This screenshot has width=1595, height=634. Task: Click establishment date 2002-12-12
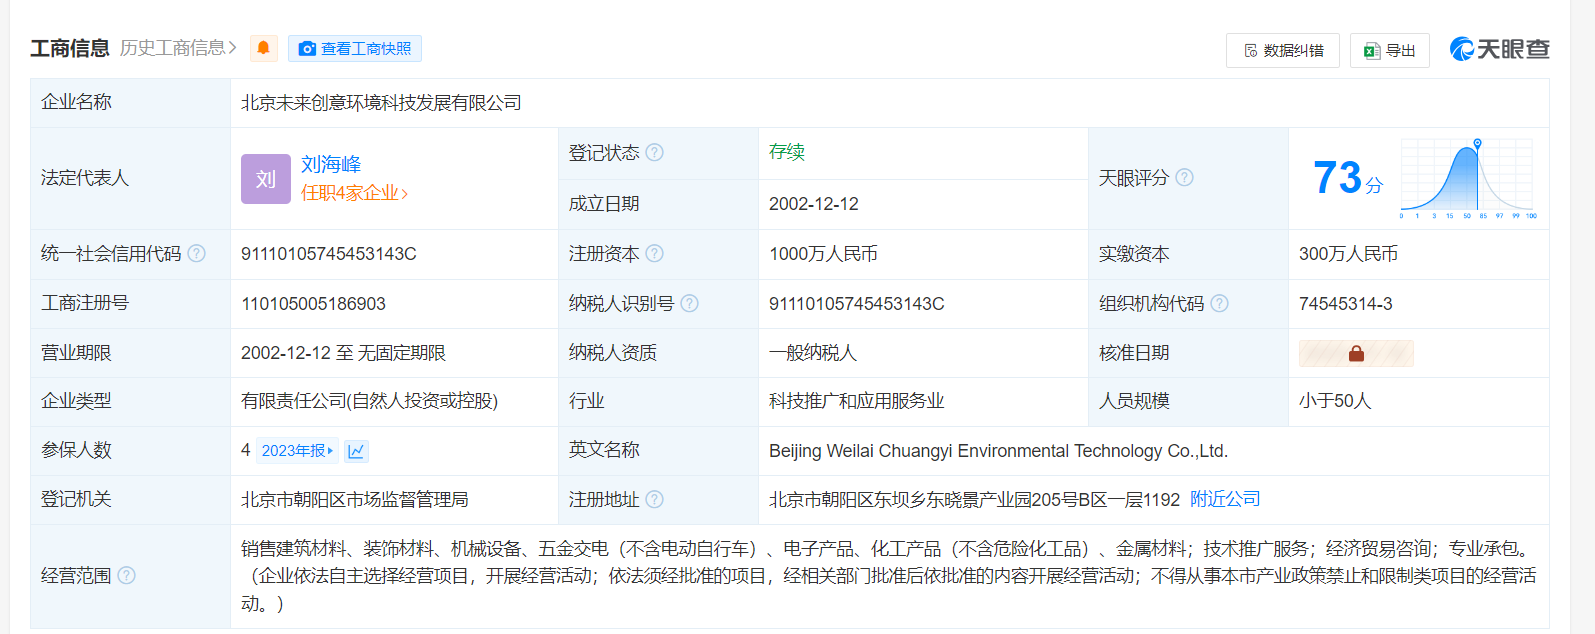813,204
